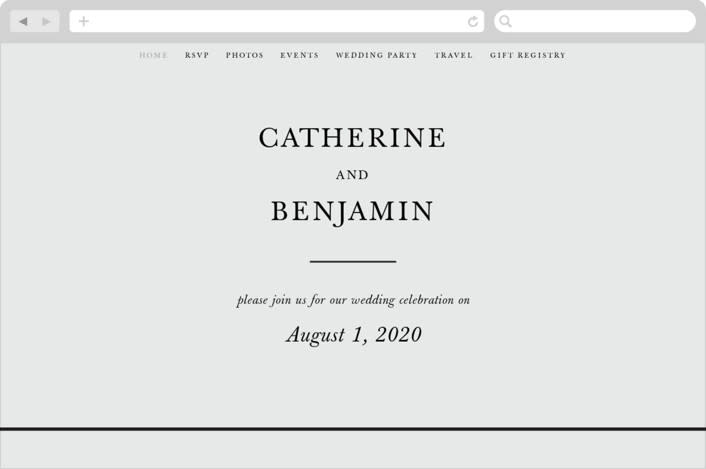Click the short divider line under names

click(x=353, y=261)
